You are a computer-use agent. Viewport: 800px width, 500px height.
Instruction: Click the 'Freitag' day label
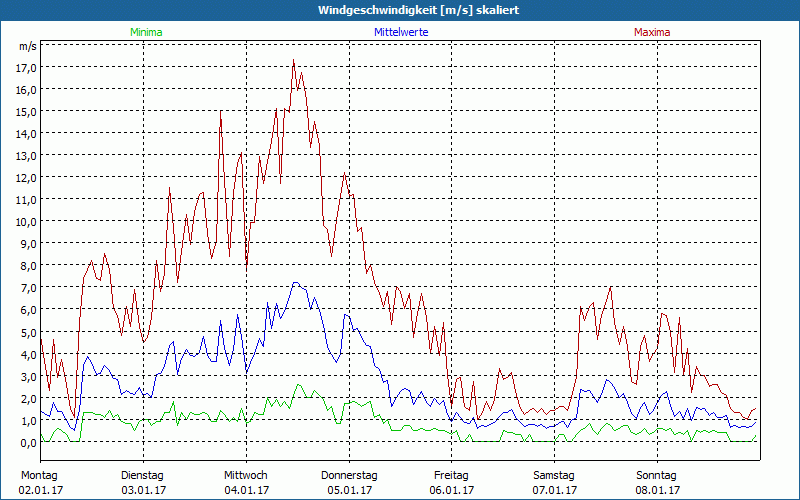[451, 476]
